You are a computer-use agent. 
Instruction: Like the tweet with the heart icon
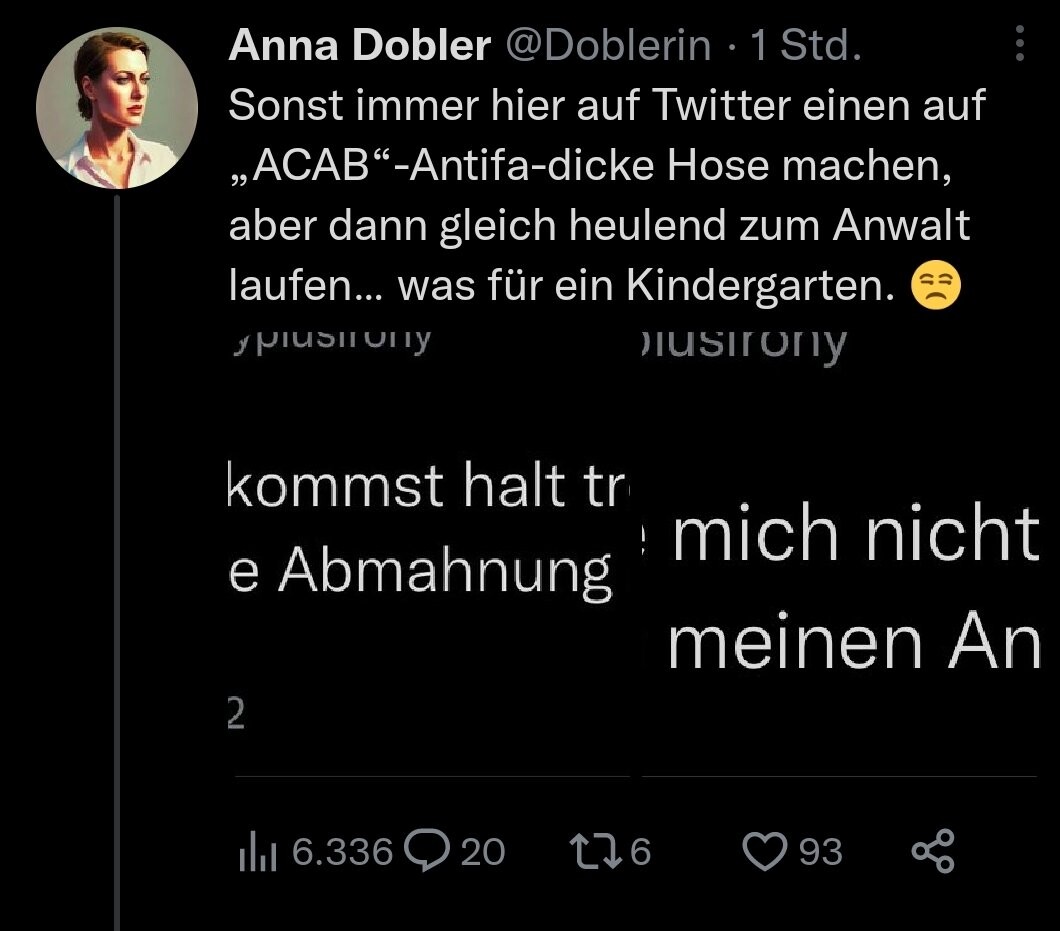(x=764, y=851)
